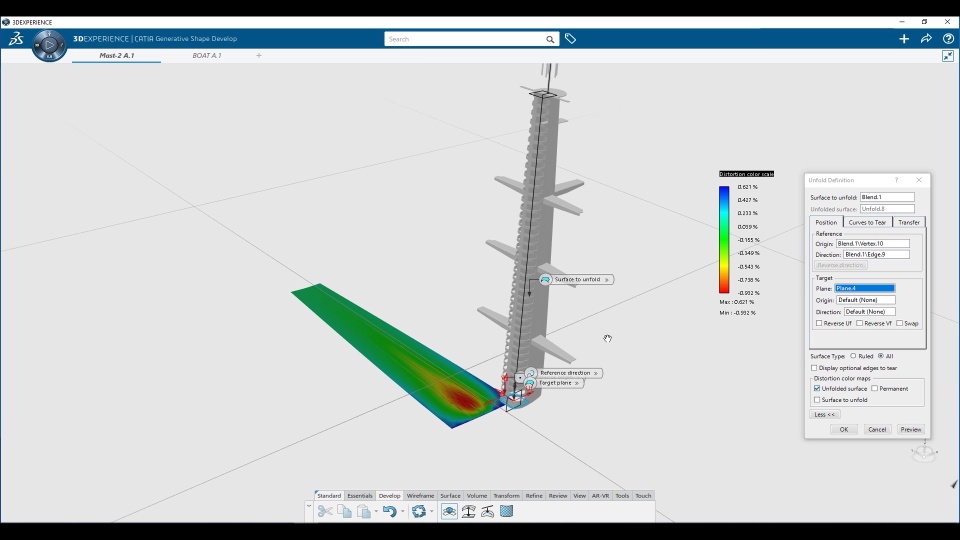Enable the Reverse Uf checkbox
Viewport: 960px width, 540px height.
tap(819, 323)
